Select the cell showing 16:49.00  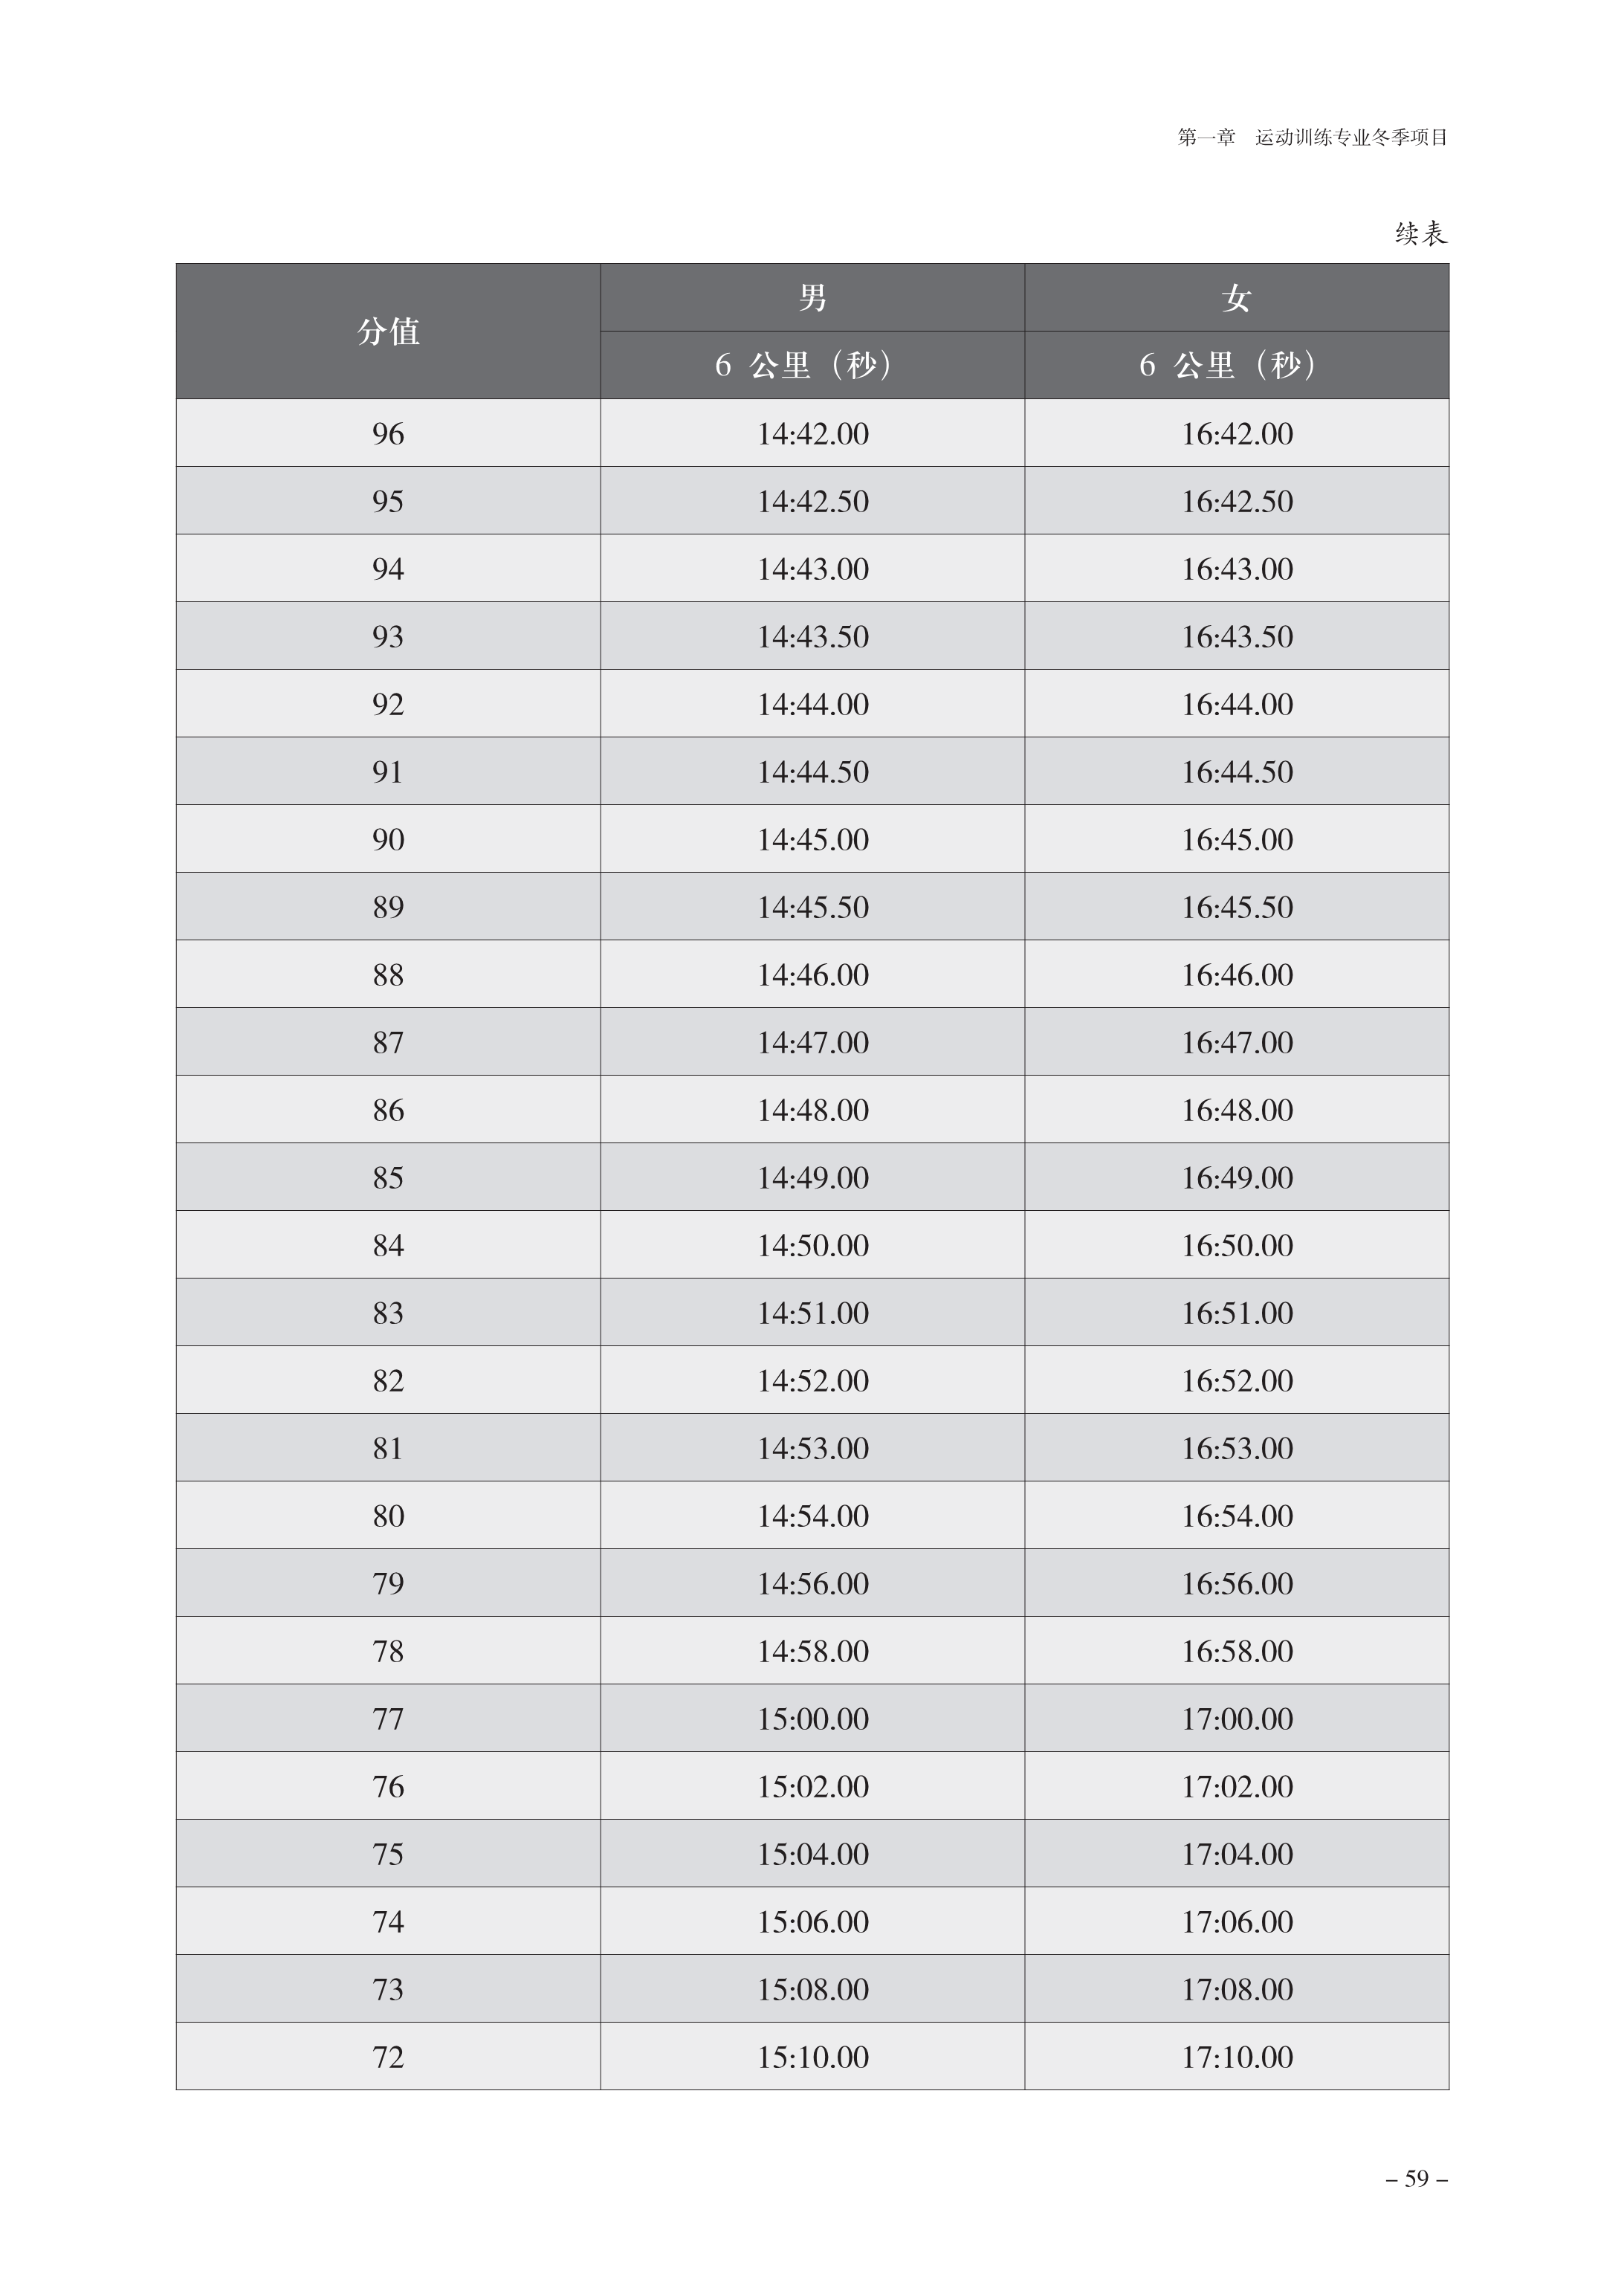tap(1236, 1177)
